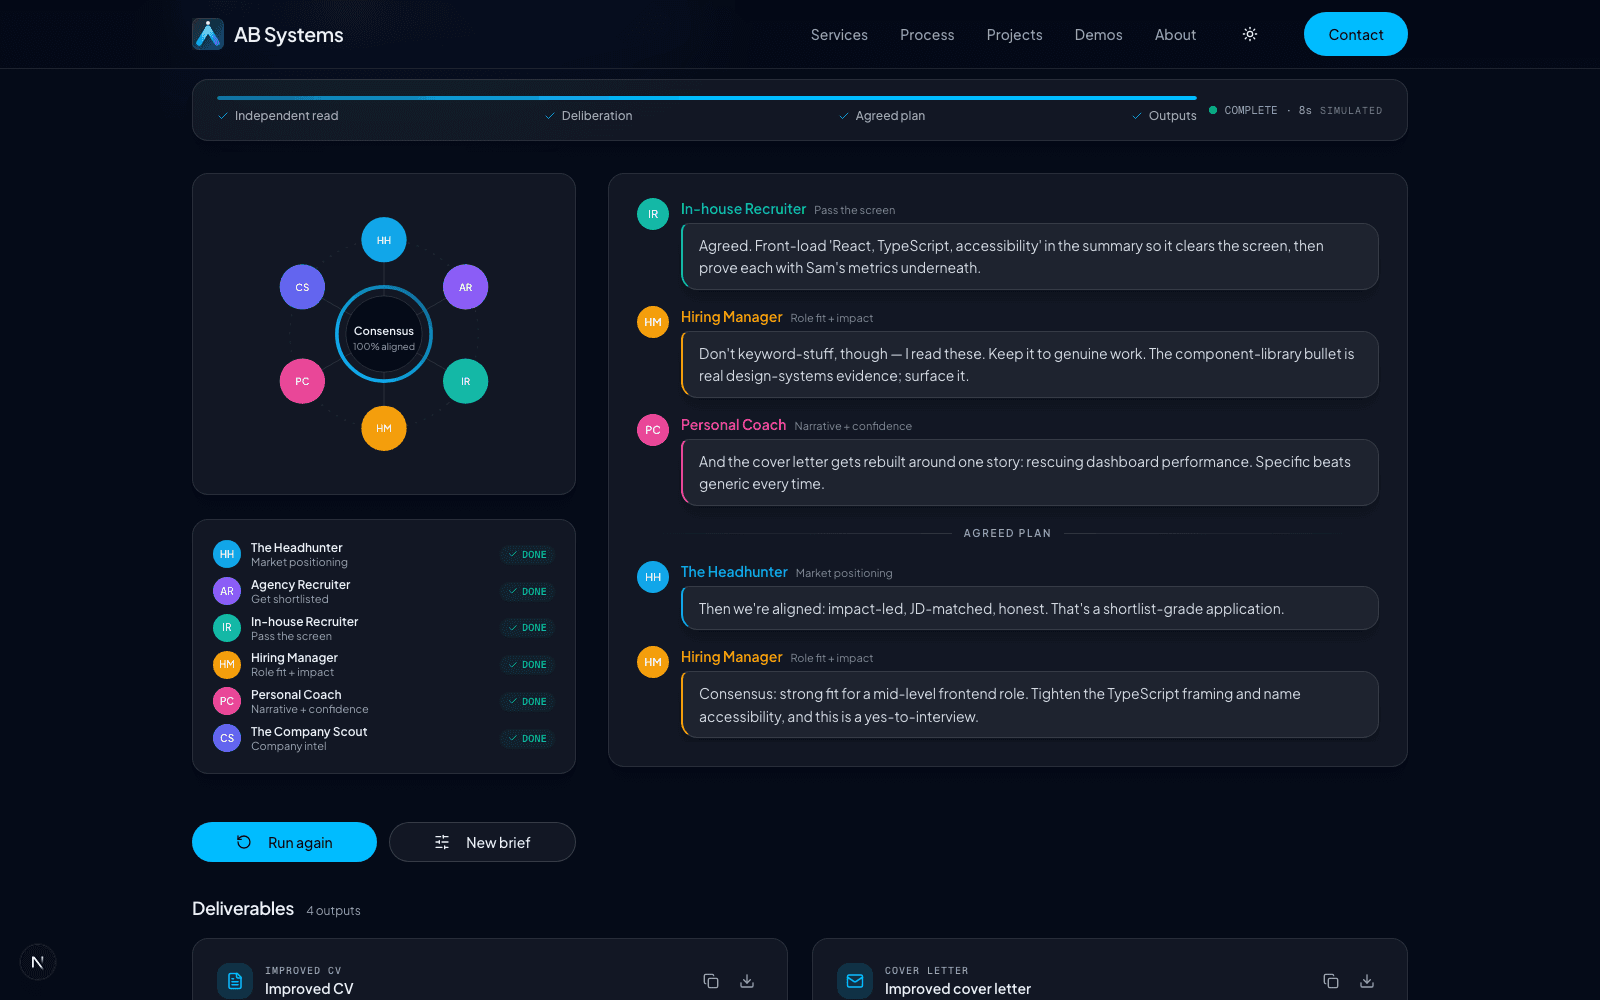Select the Deliberation step

pos(588,116)
